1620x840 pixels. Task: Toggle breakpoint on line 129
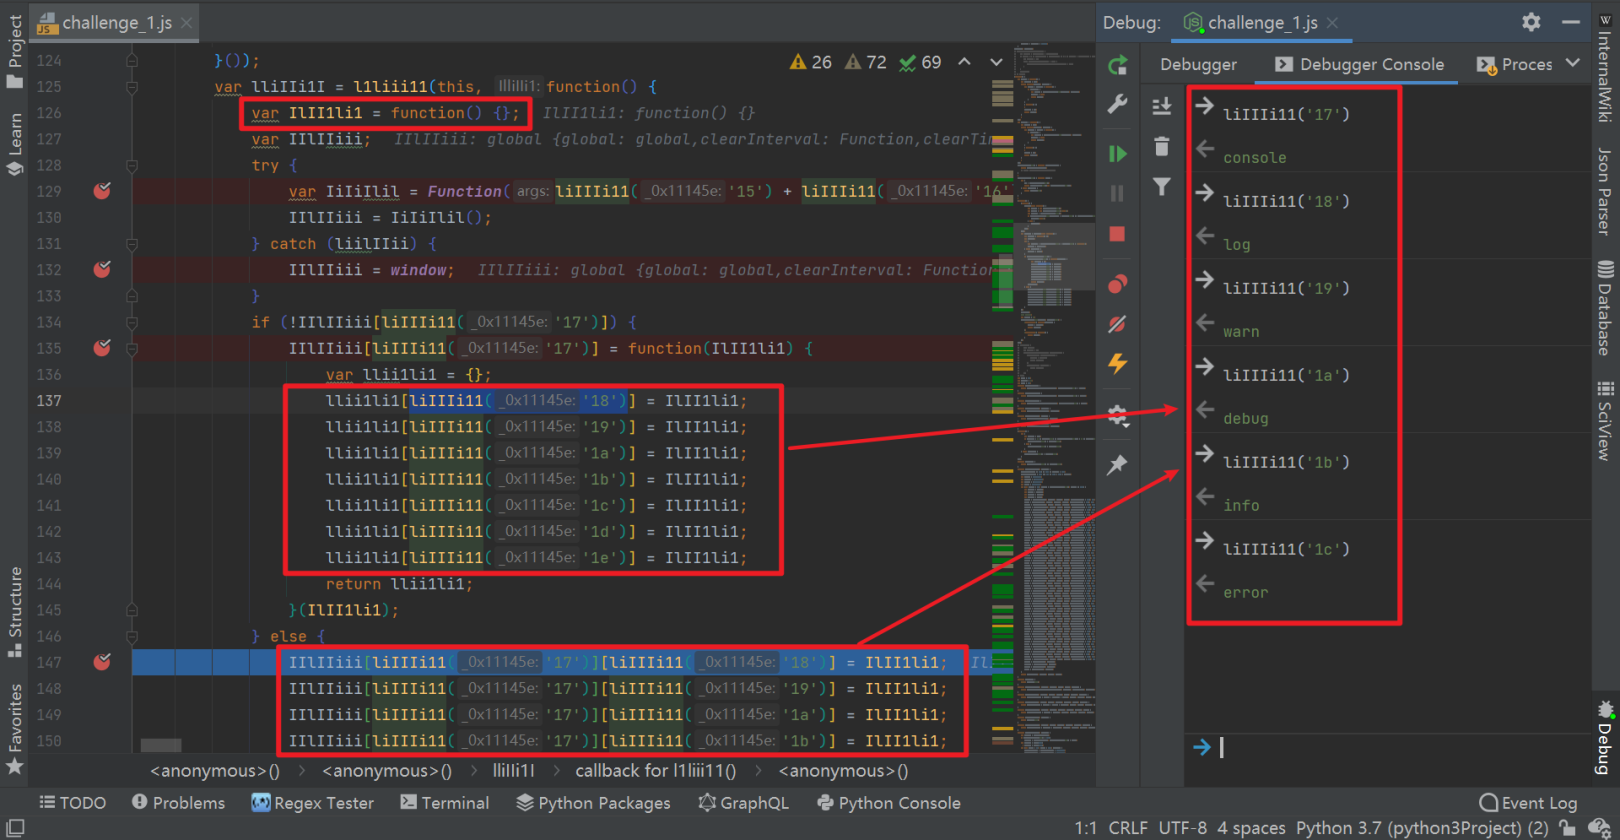pos(102,191)
